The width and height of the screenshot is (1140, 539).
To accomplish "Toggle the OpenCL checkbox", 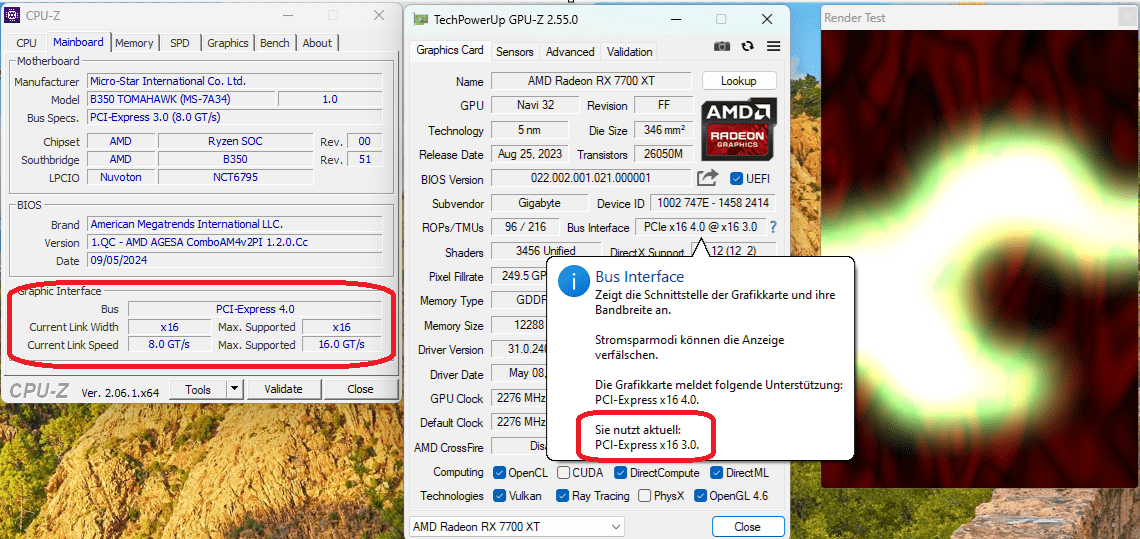I will (499, 473).
